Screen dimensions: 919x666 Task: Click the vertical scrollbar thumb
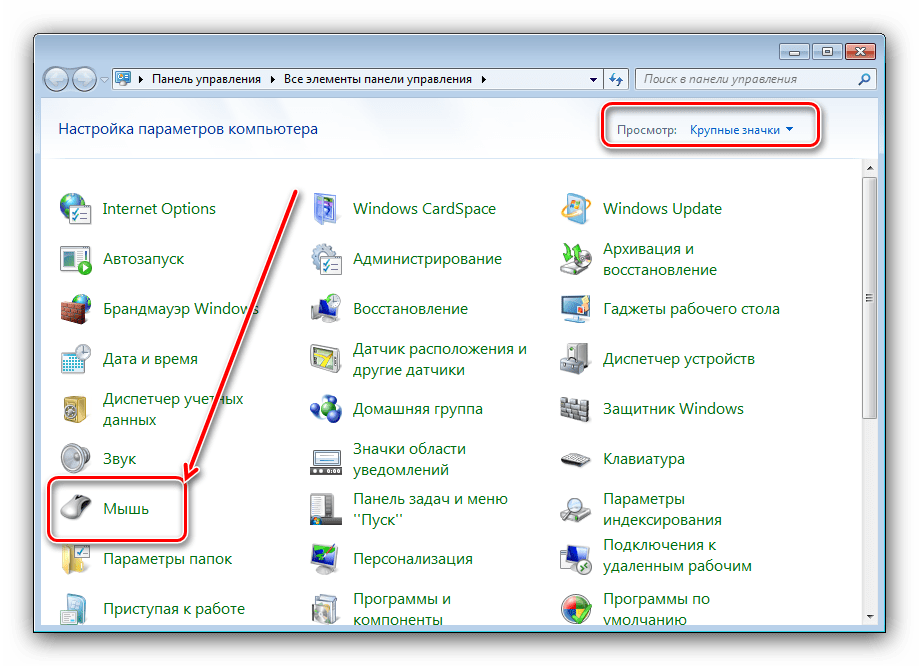pyautogui.click(x=870, y=298)
